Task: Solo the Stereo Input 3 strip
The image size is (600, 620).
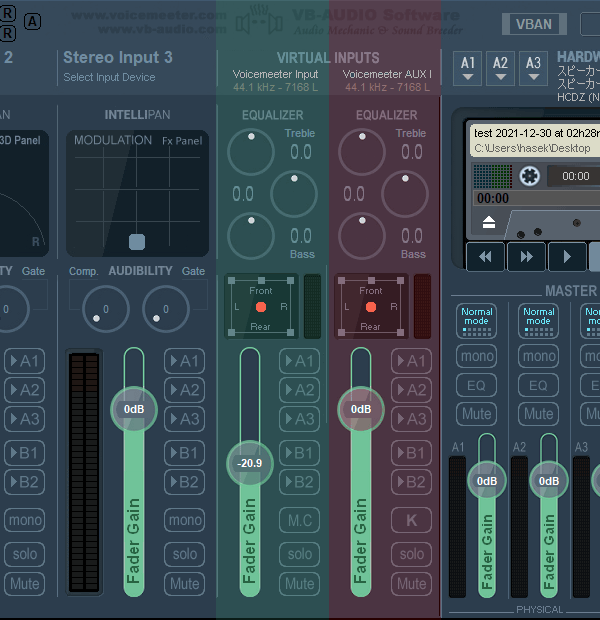Action: point(184,554)
